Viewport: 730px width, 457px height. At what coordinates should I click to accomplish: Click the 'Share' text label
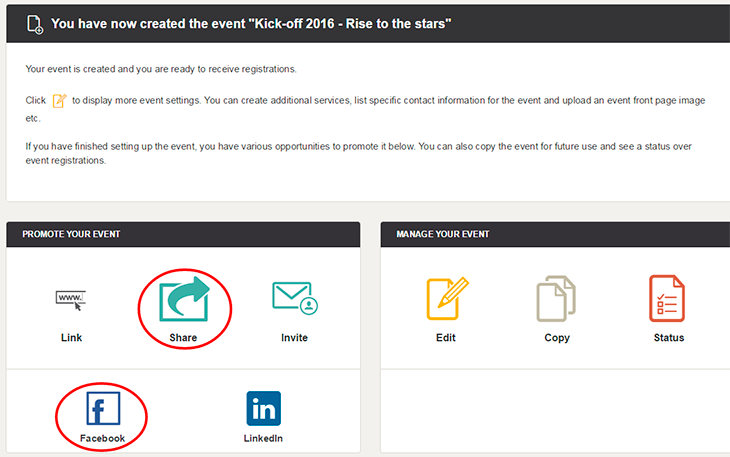pyautogui.click(x=183, y=338)
